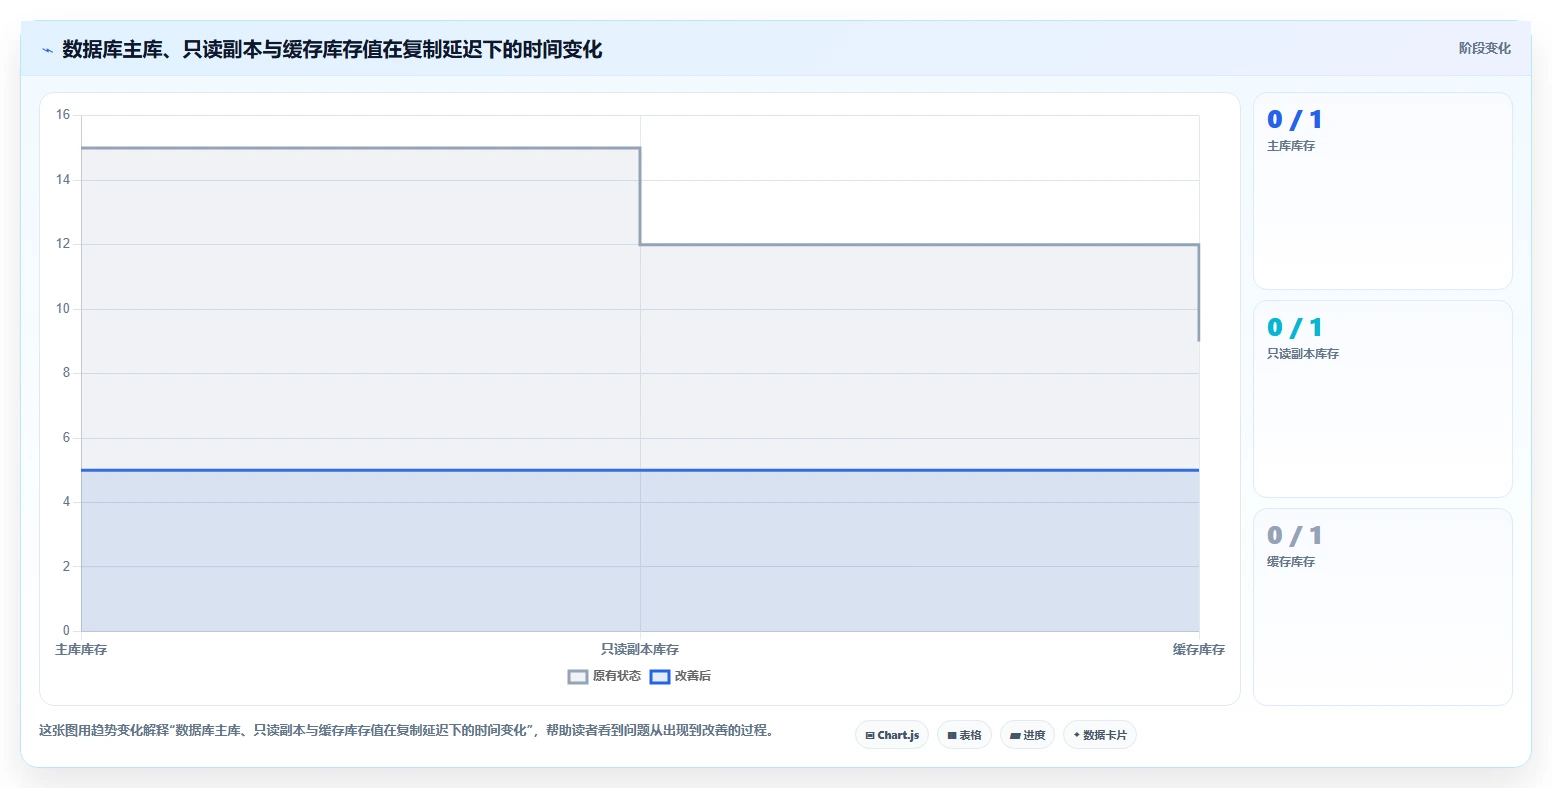Click the description sentence below the chart
This screenshot has height=788, width=1552.
(x=406, y=731)
